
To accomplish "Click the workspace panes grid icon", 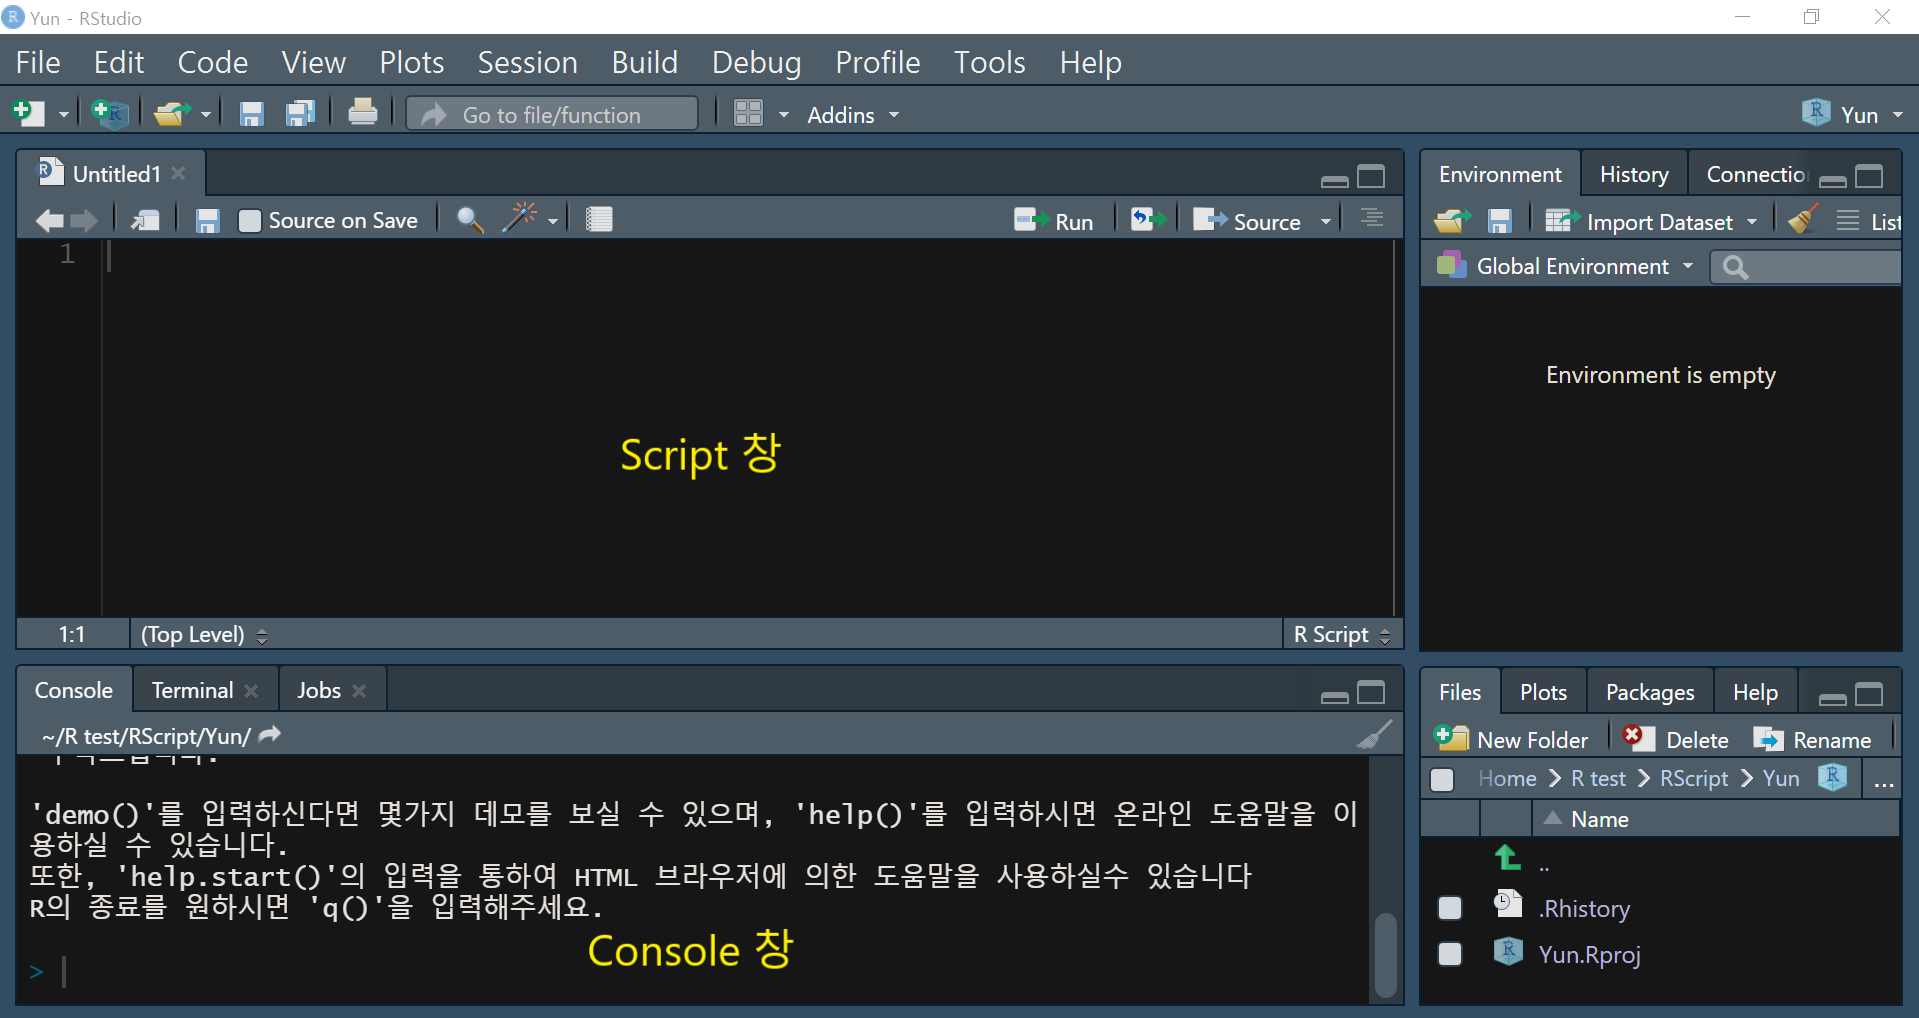I will coord(748,113).
